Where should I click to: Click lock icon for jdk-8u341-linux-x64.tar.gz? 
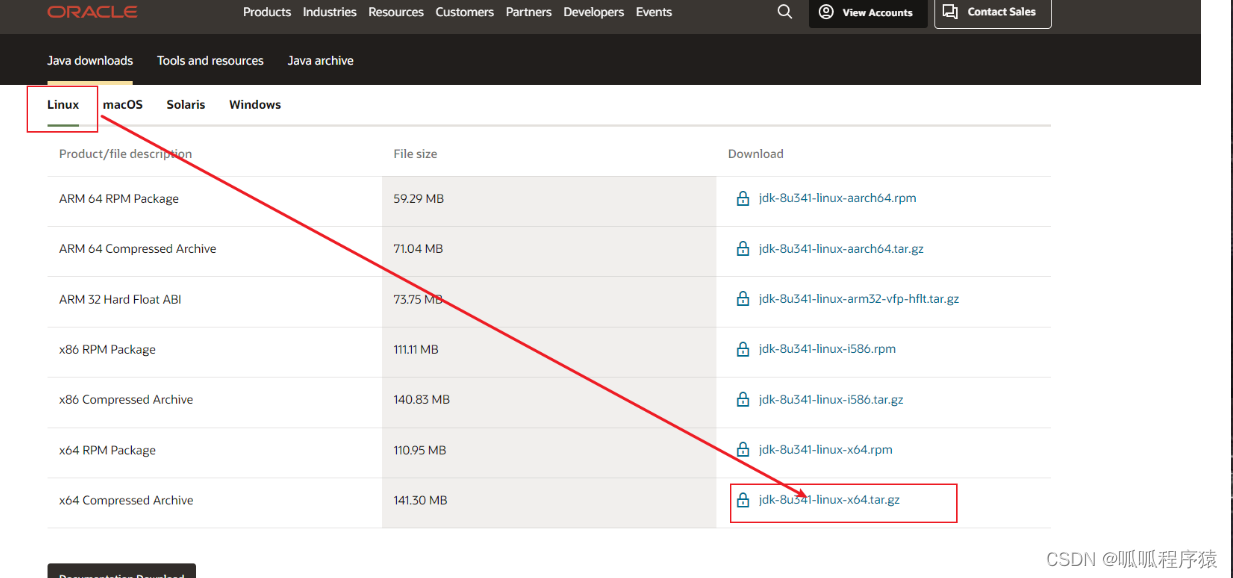743,500
